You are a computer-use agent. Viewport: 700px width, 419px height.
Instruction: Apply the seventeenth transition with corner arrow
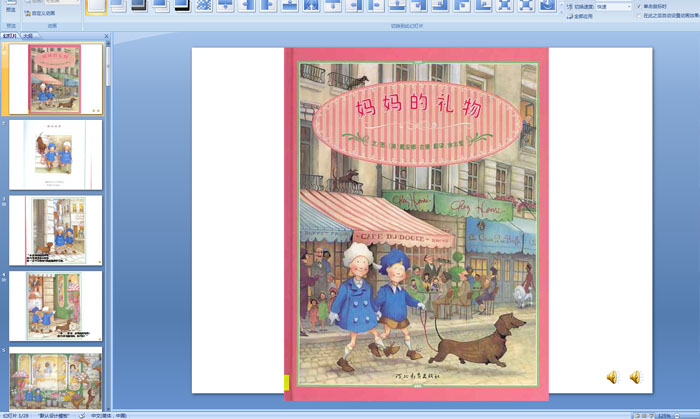point(439,6)
